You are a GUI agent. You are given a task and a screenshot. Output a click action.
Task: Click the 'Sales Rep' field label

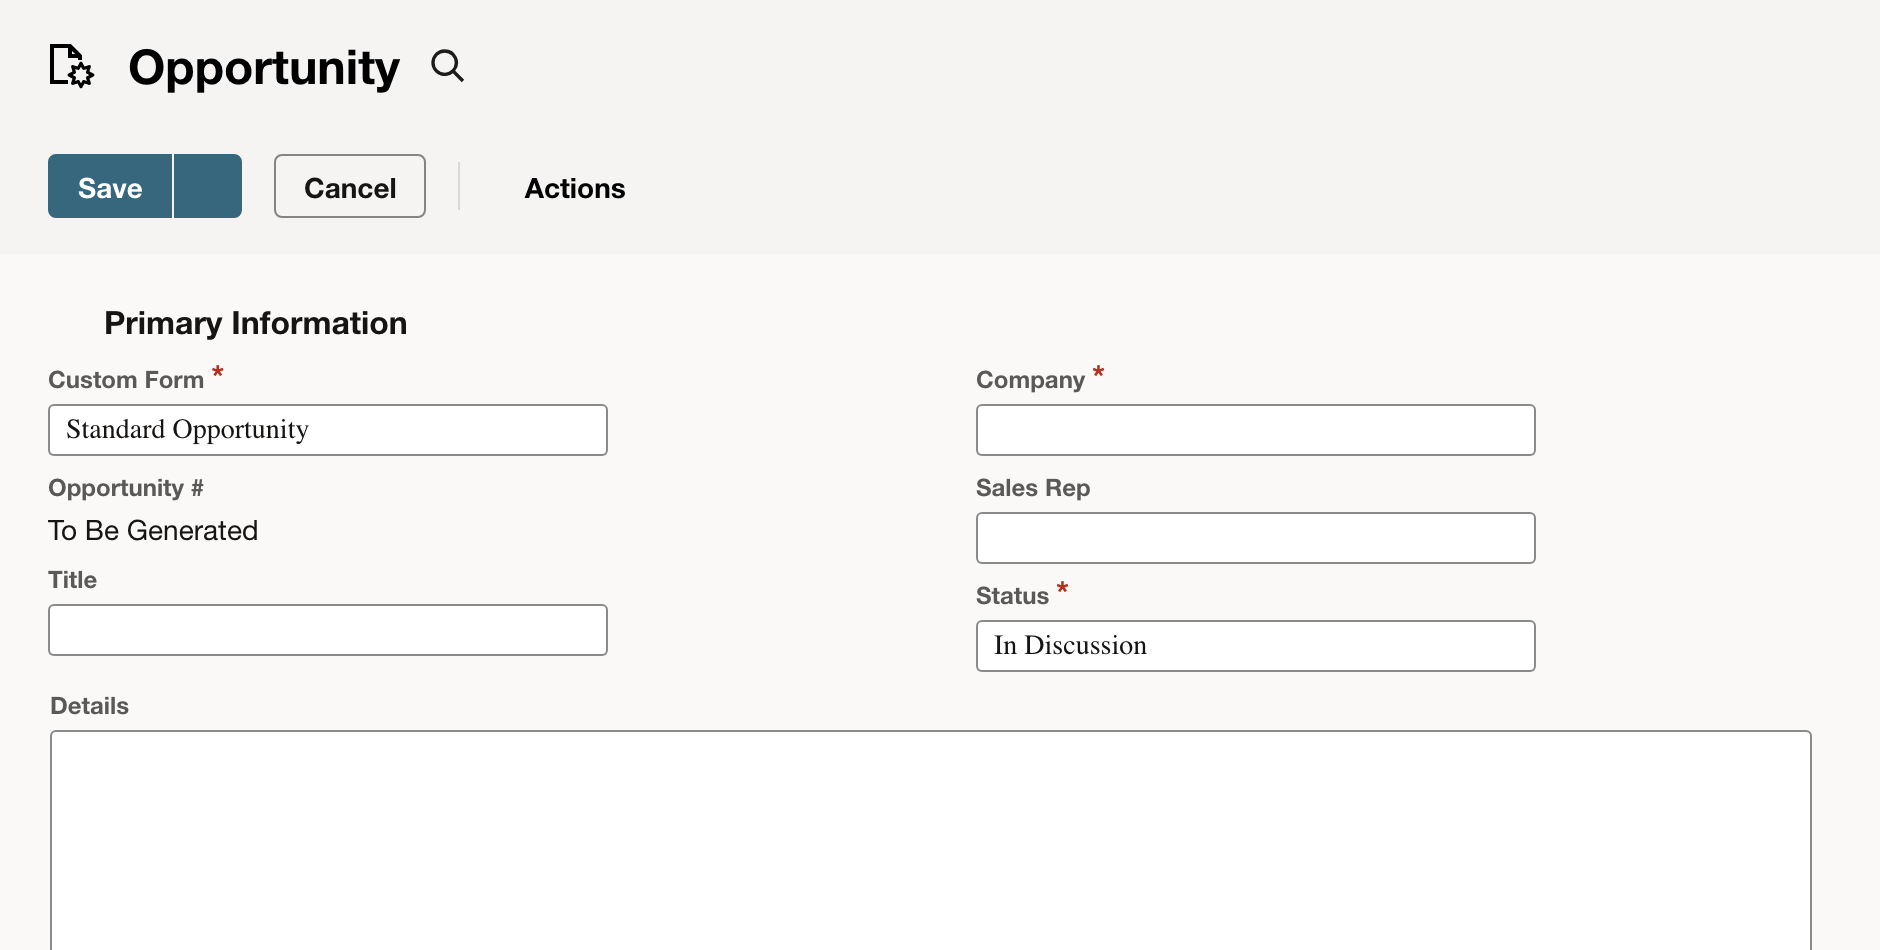pos(1033,488)
